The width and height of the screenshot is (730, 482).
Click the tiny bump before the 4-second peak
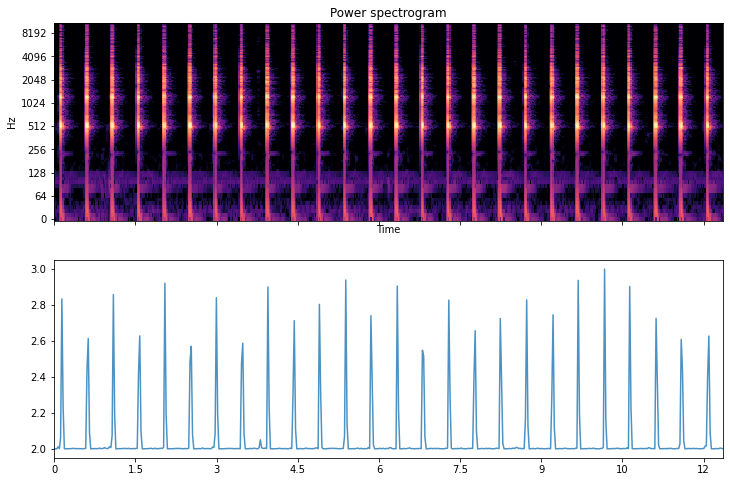coord(260,440)
